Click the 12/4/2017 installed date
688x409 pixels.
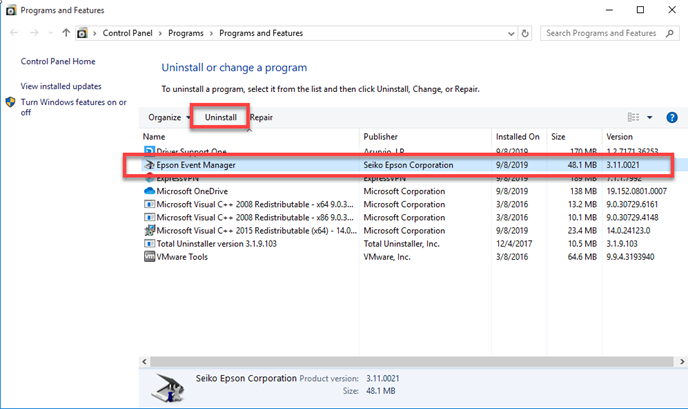tap(514, 244)
